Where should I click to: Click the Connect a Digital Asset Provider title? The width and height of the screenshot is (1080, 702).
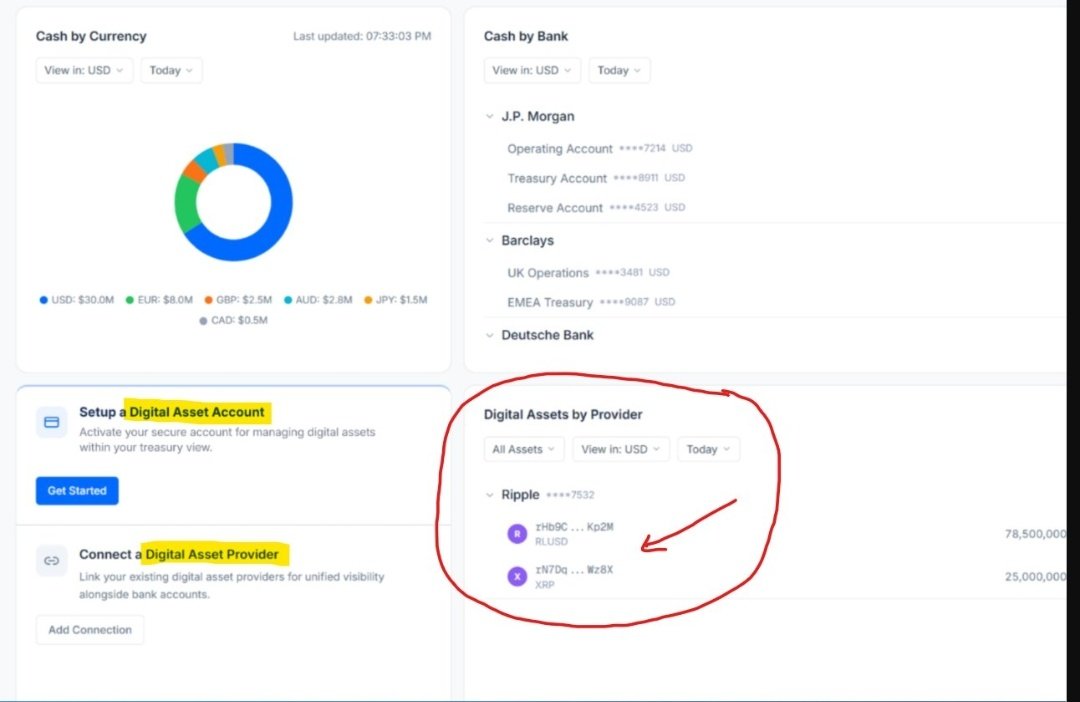pyautogui.click(x=179, y=555)
